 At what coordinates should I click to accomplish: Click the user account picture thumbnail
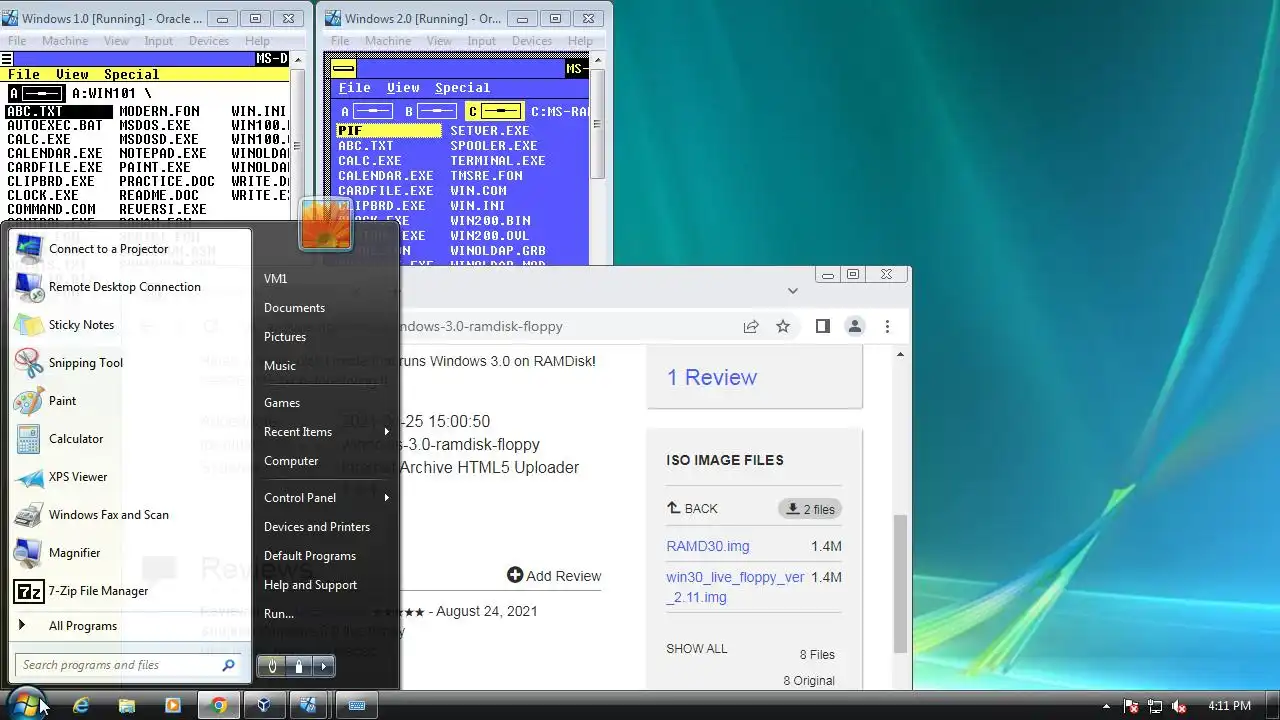326,224
